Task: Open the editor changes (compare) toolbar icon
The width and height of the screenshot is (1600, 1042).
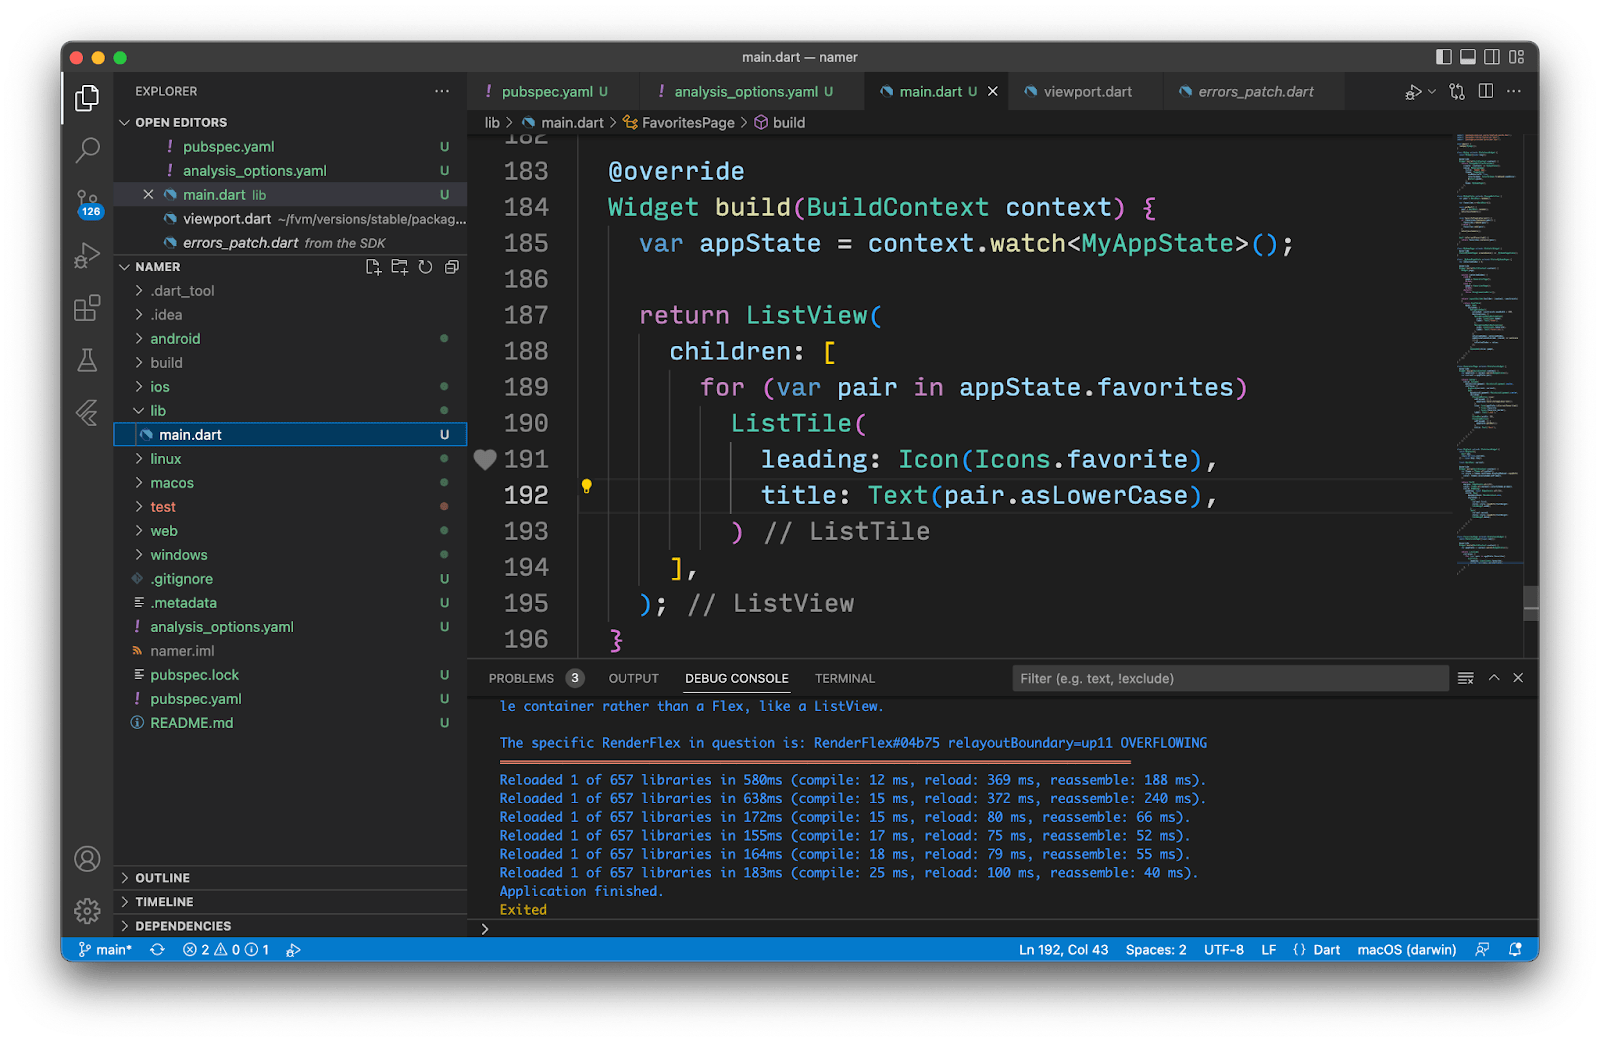Action: click(x=1456, y=91)
